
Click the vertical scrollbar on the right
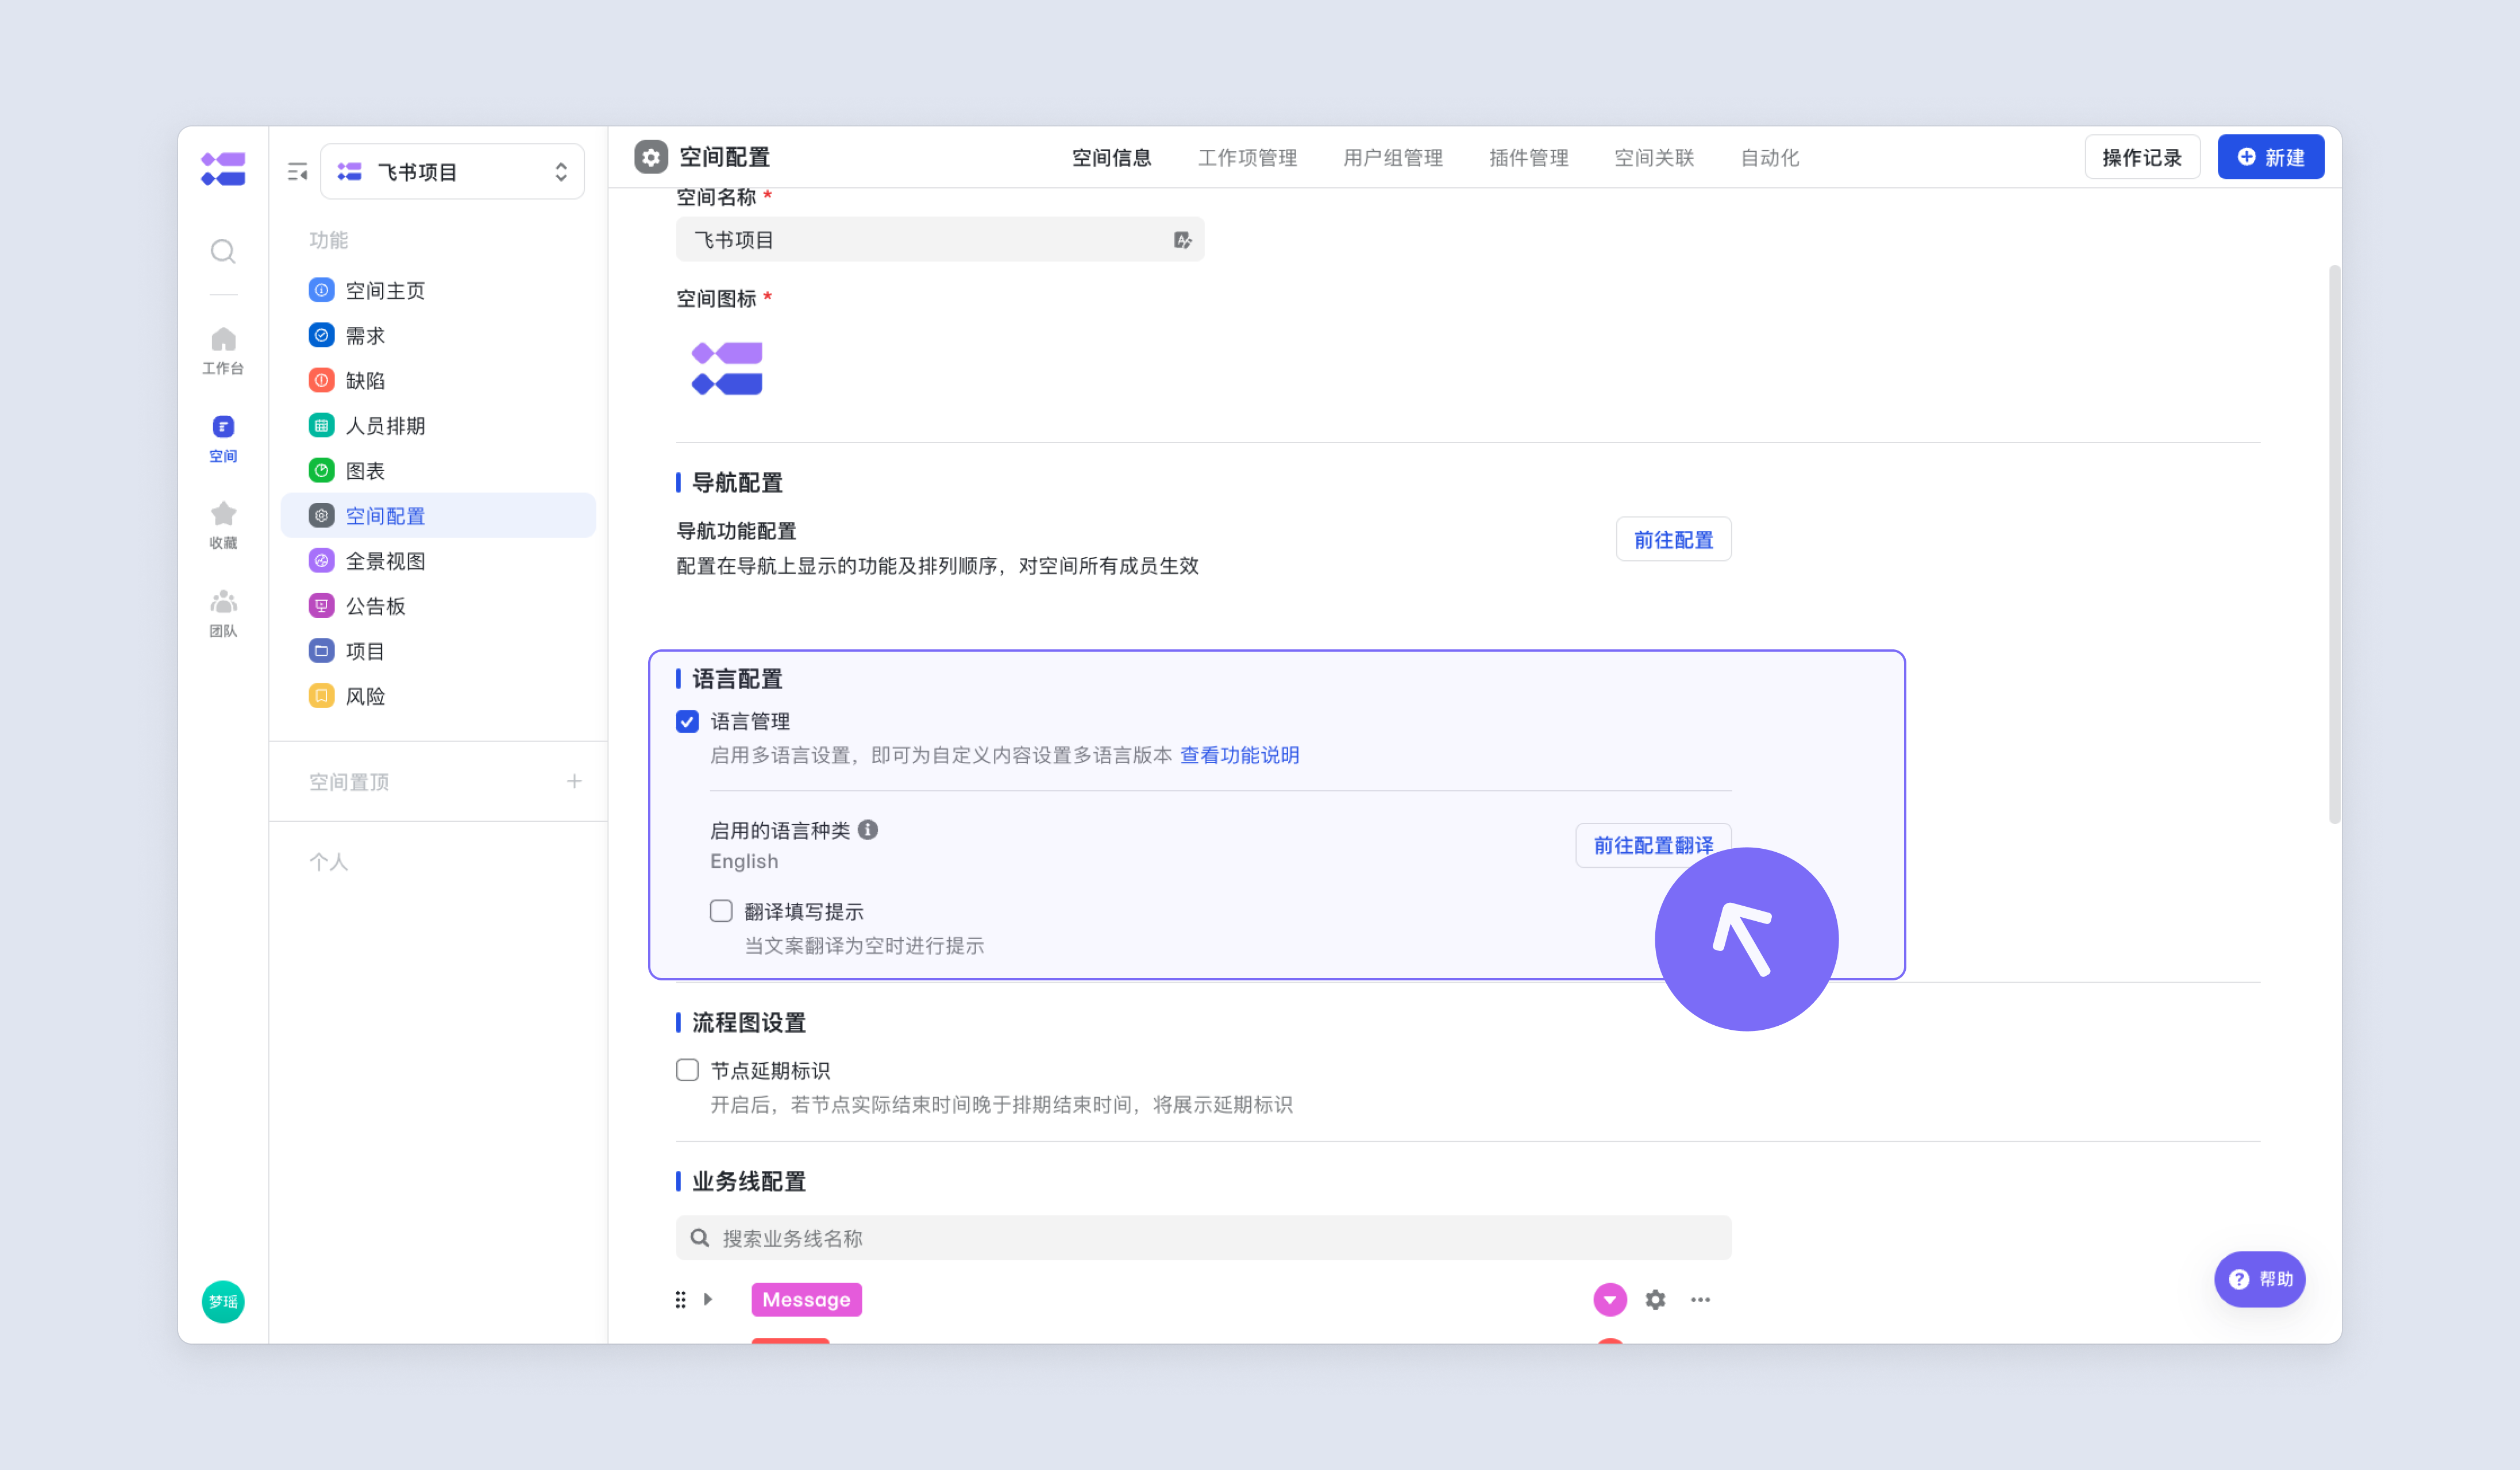coord(2334,544)
